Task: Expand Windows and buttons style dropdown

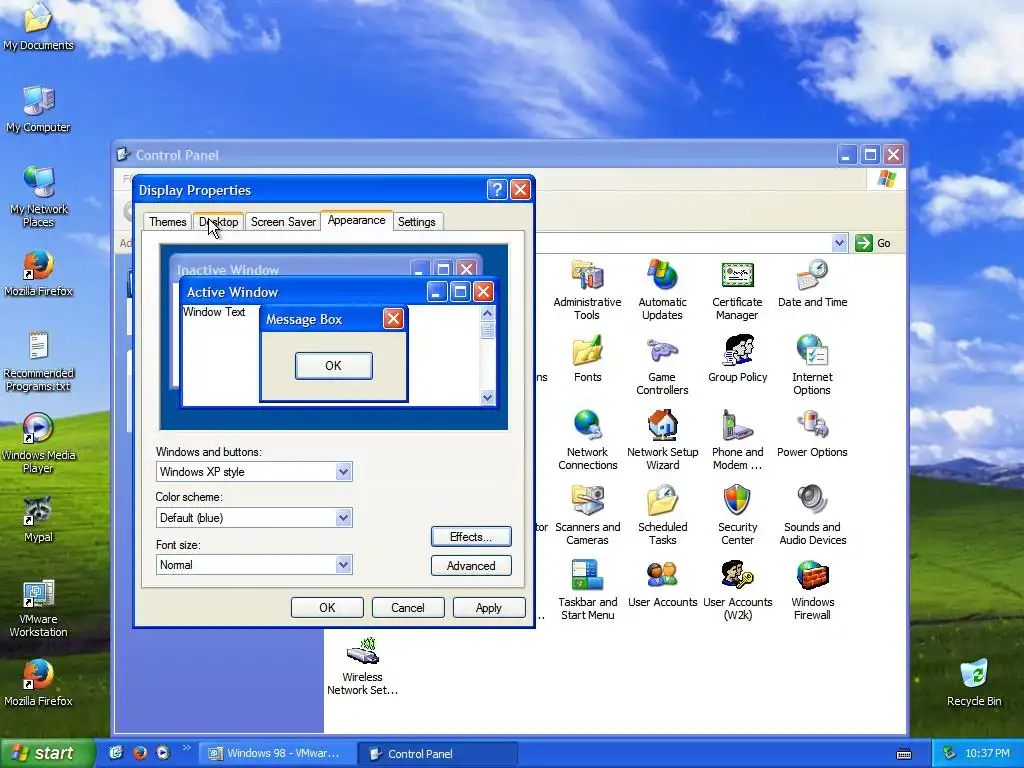Action: point(344,472)
